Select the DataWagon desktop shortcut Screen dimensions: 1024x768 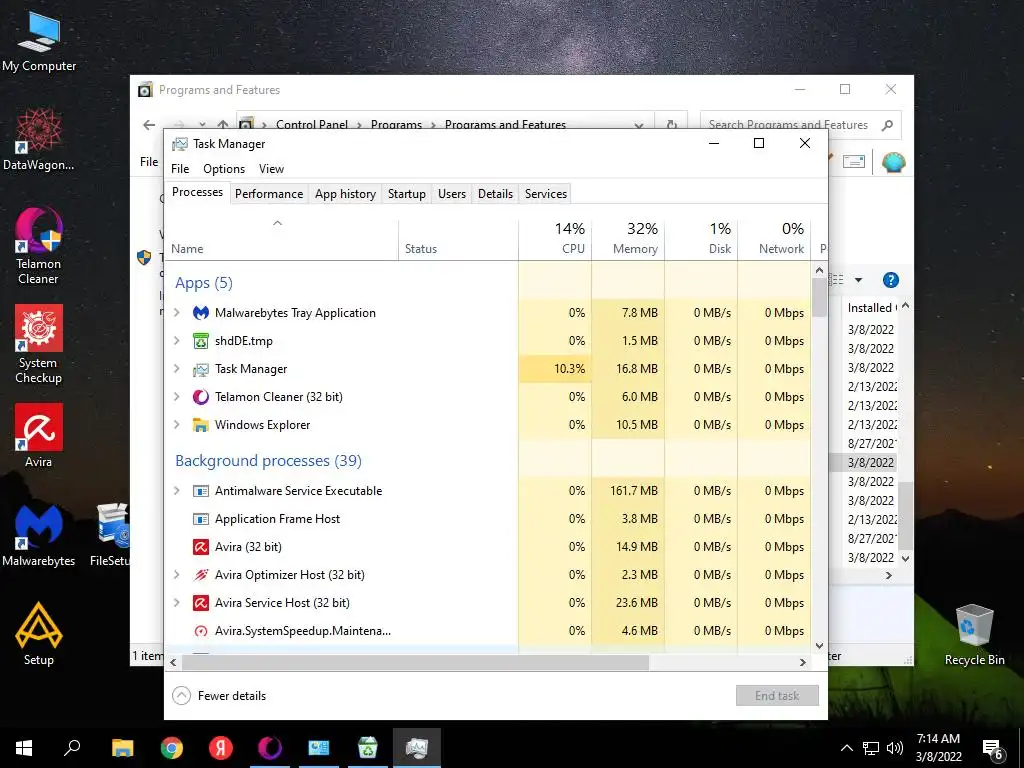[x=39, y=140]
